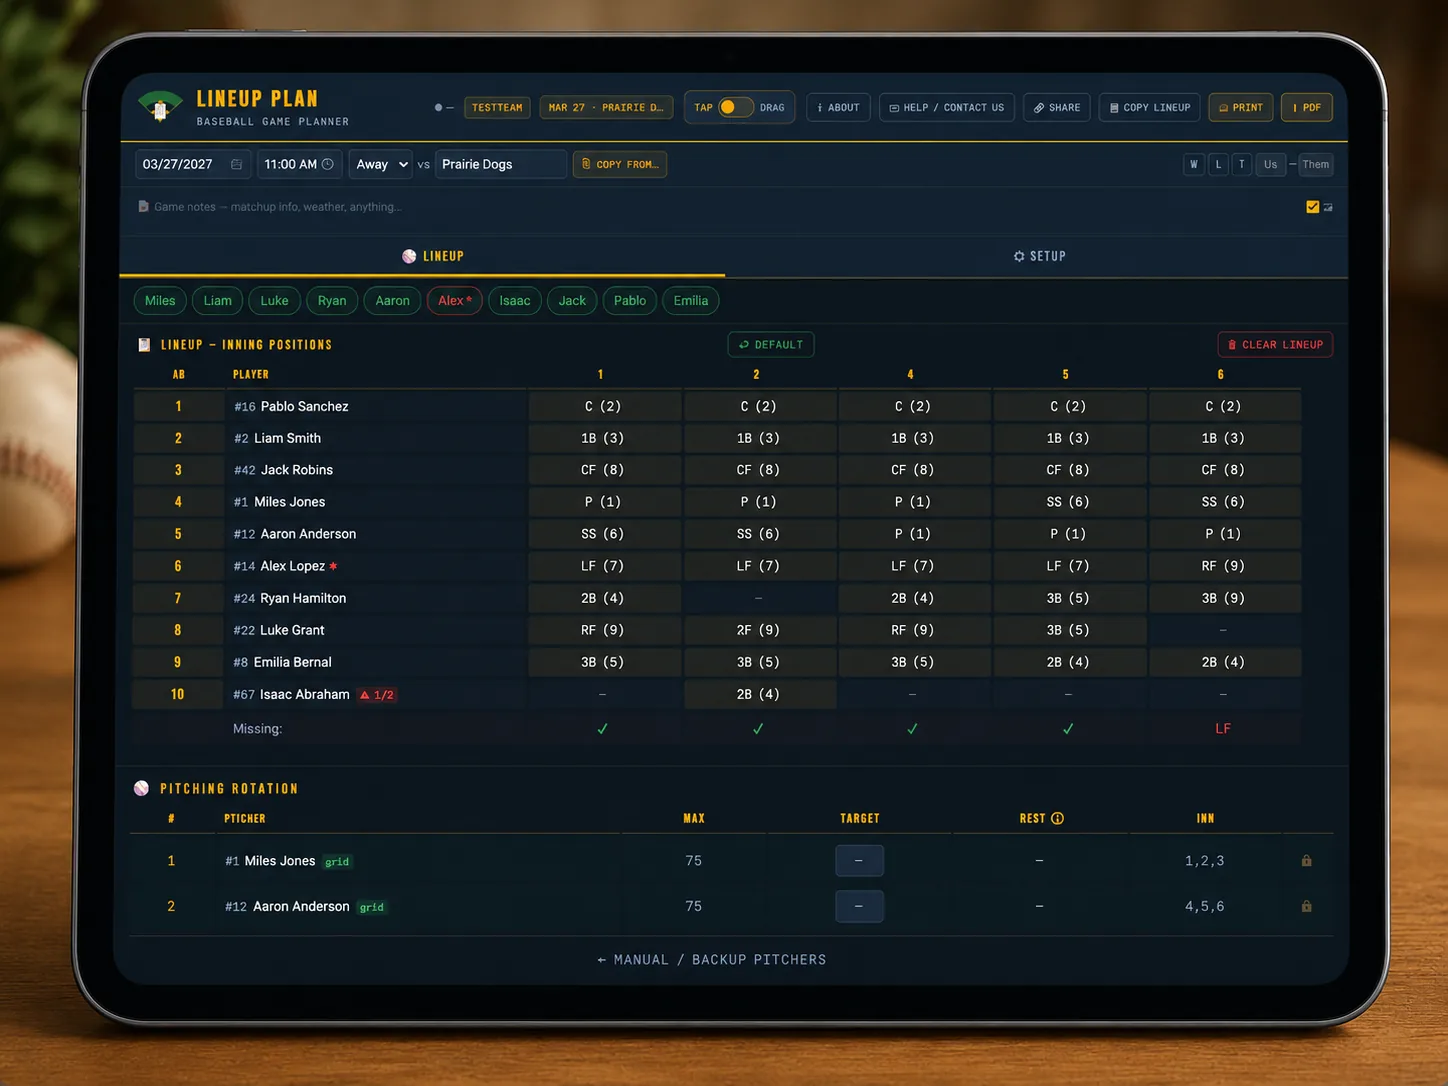Click the Copy From button
Image resolution: width=1448 pixels, height=1086 pixels.
(x=620, y=164)
